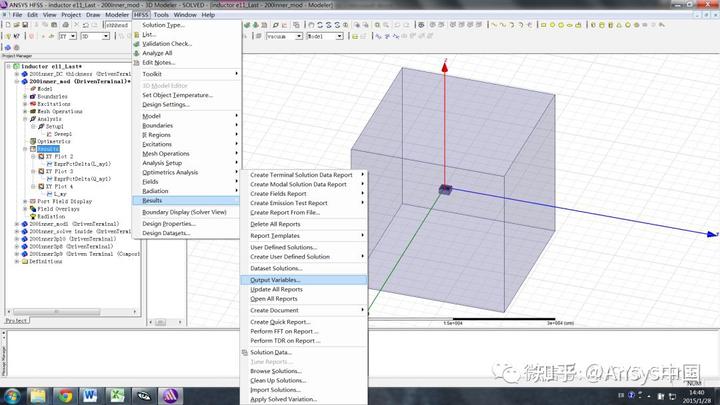Open the Model selection dropdown

click(339, 36)
